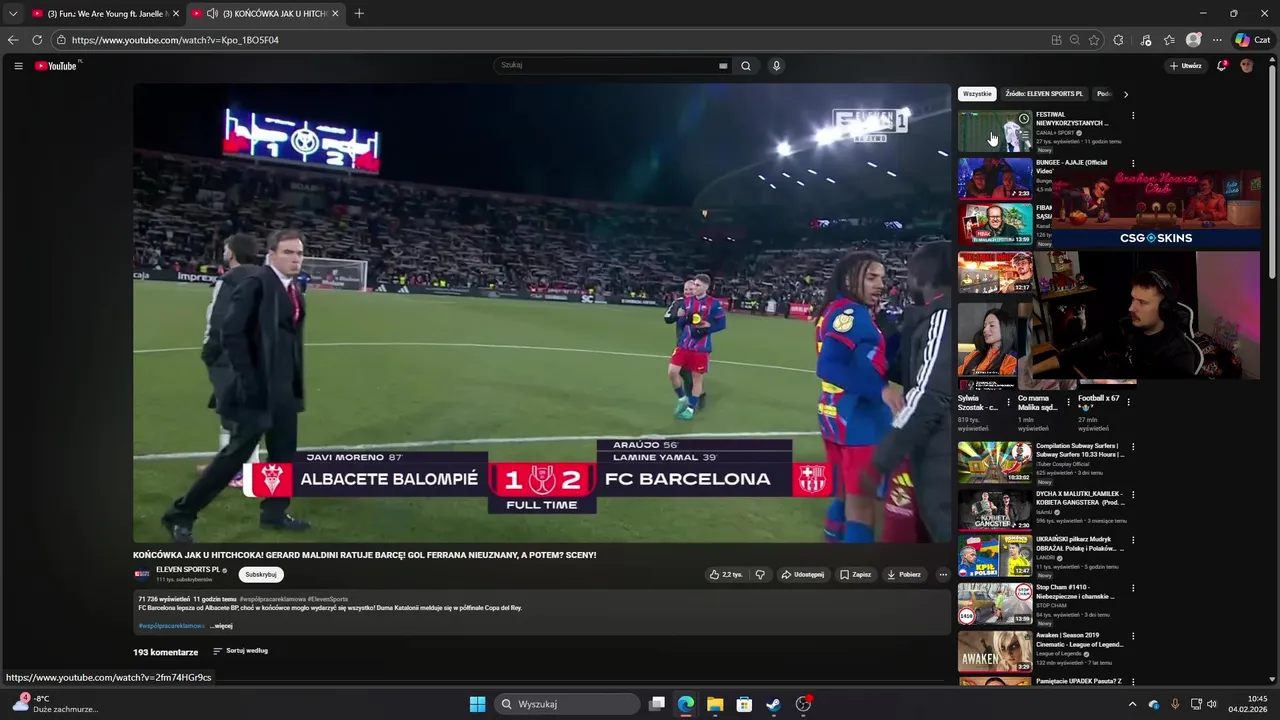The width and height of the screenshot is (1280, 720).
Task: Open tab search dropdown arrow
Action: click(x=13, y=13)
